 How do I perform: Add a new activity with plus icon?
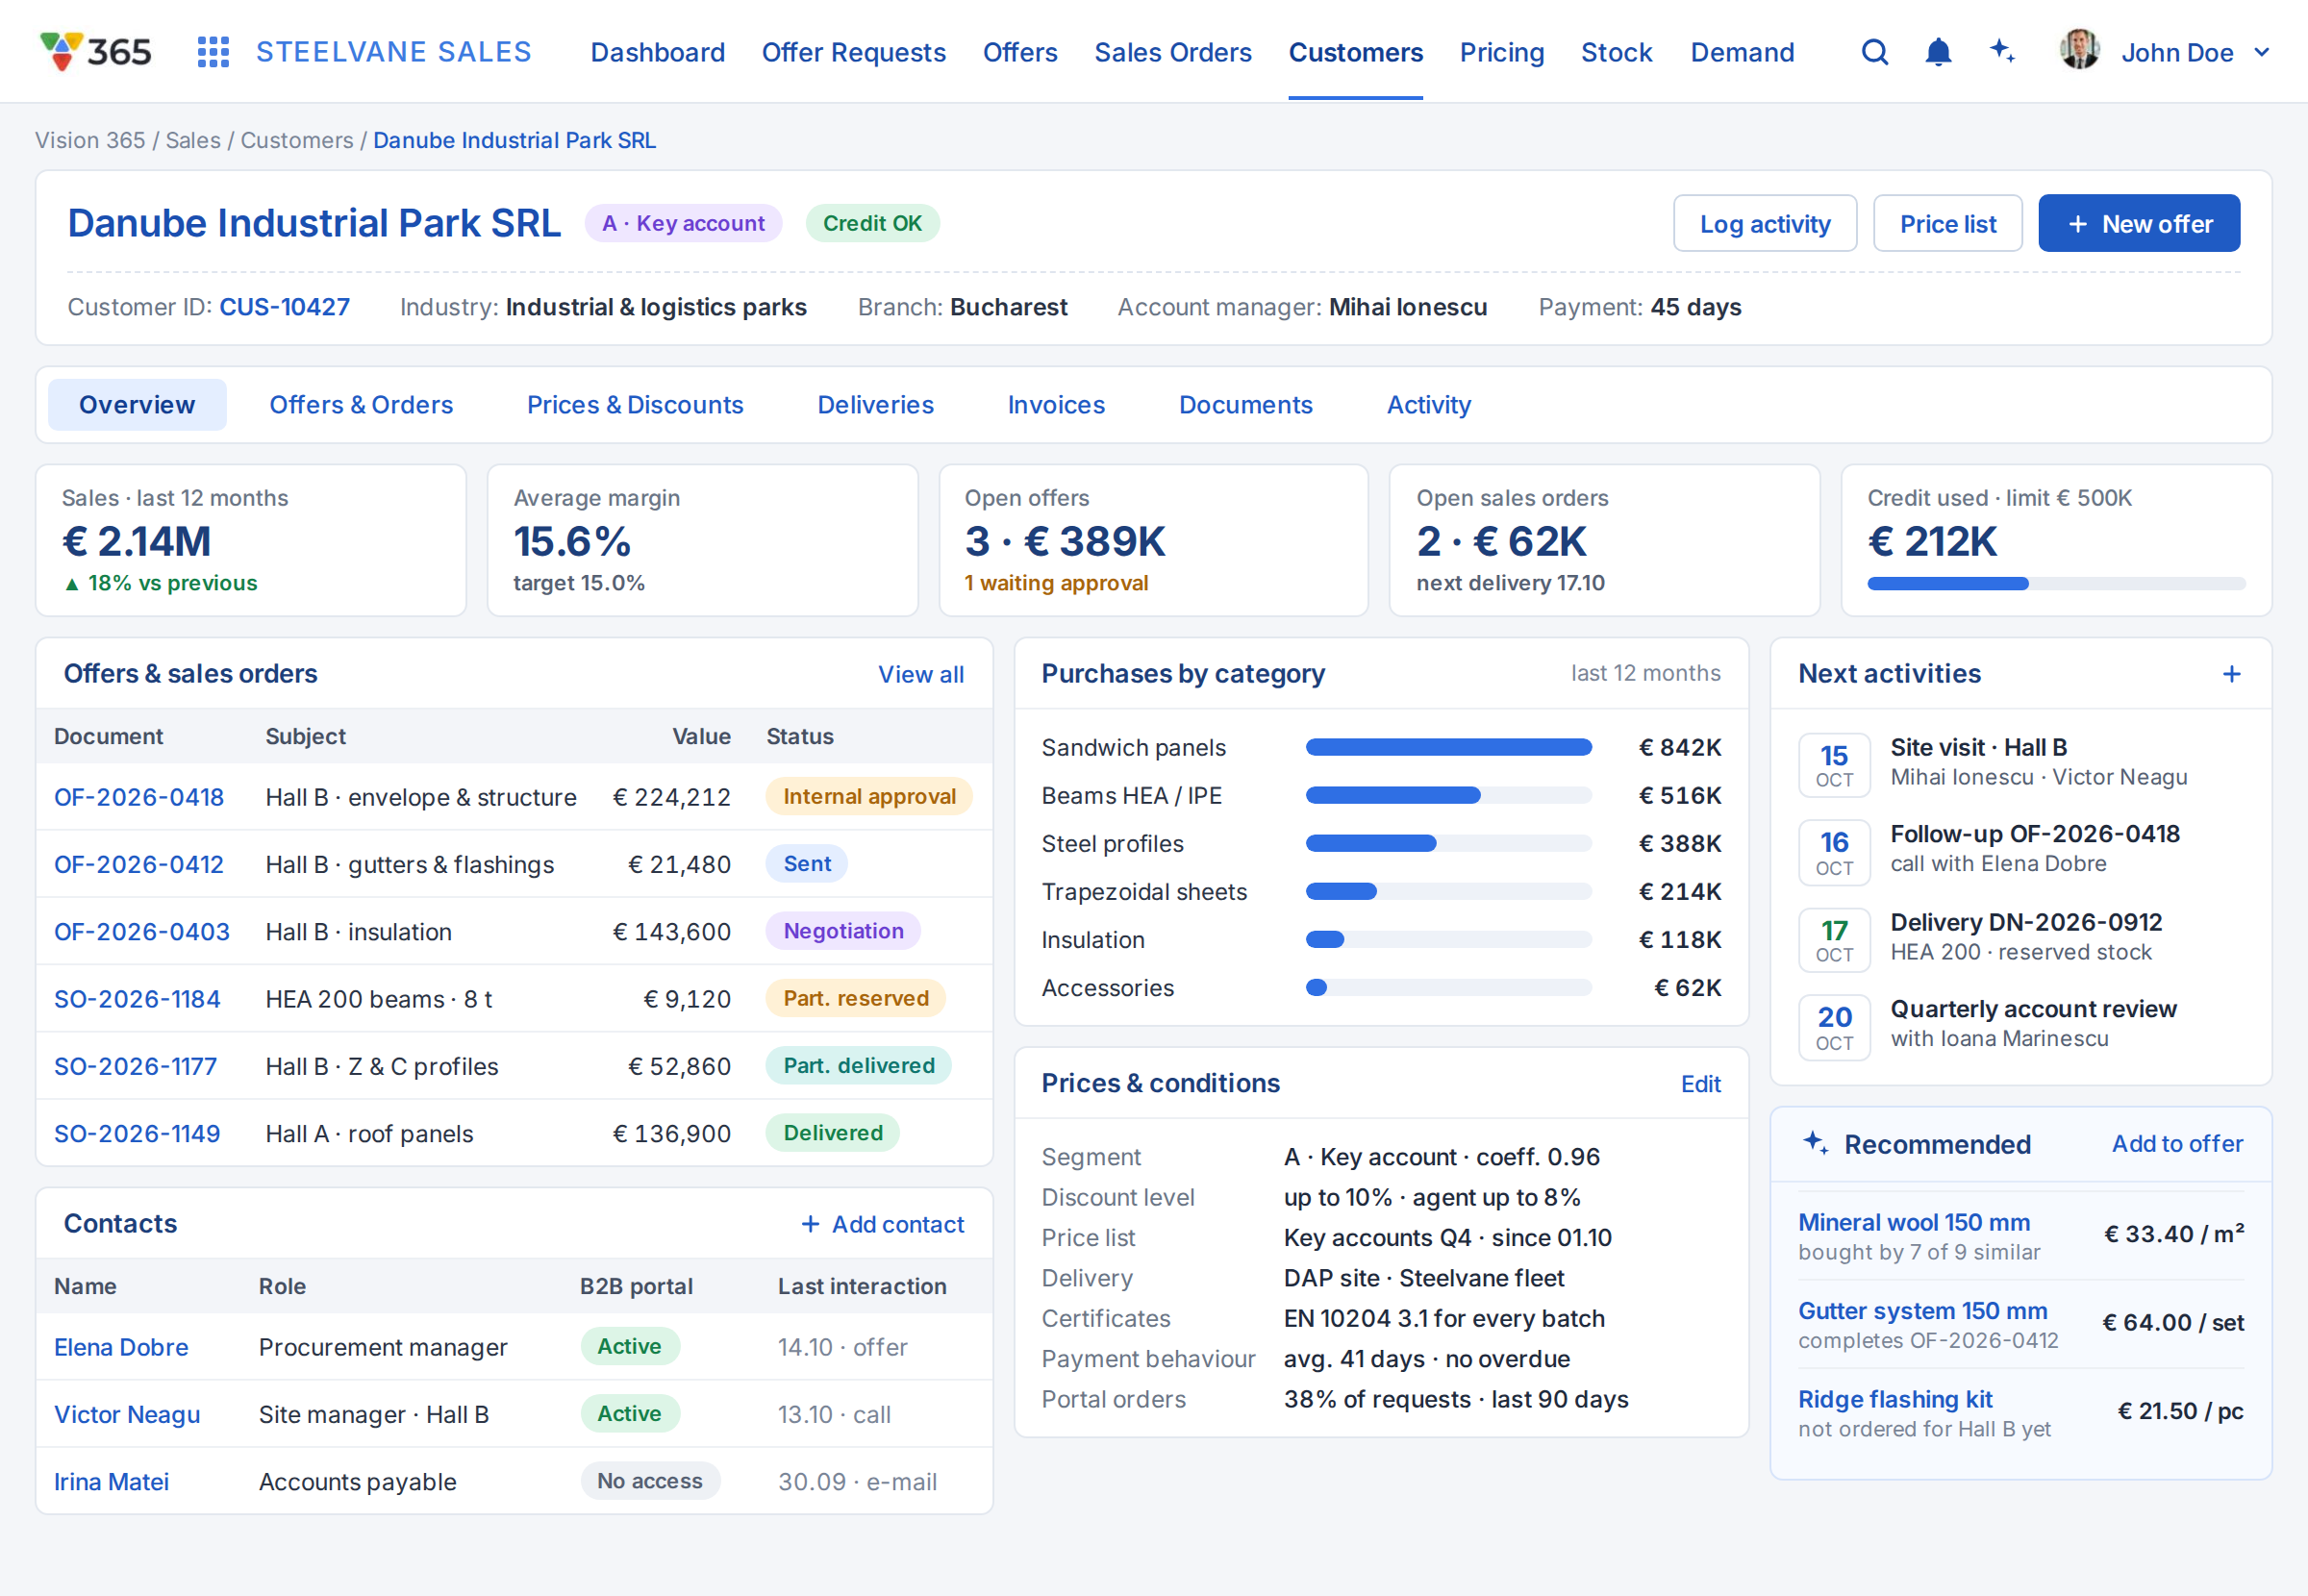point(2231,674)
